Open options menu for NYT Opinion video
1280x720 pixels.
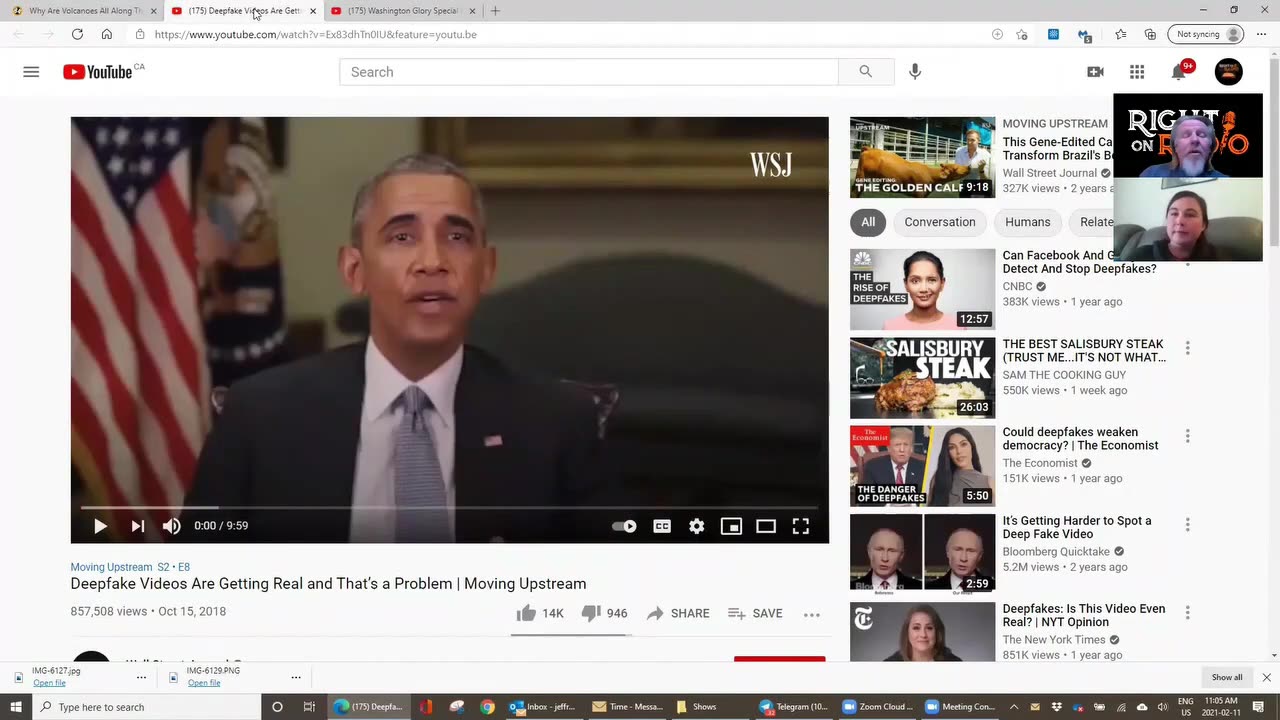[x=1187, y=612]
